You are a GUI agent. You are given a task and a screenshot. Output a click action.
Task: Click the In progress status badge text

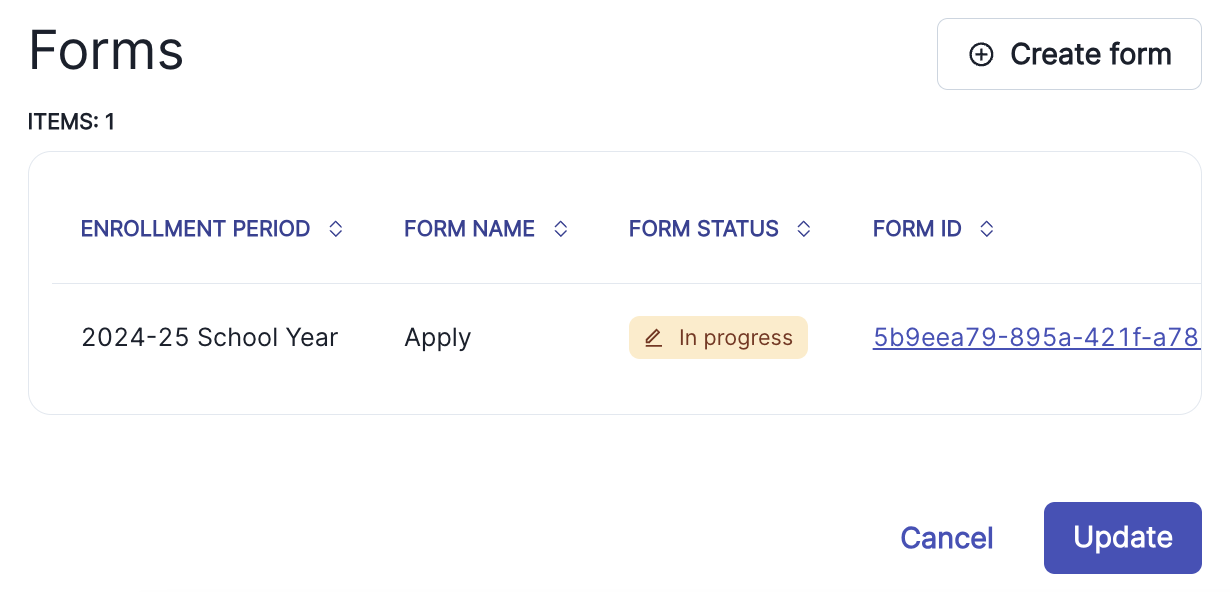(735, 338)
